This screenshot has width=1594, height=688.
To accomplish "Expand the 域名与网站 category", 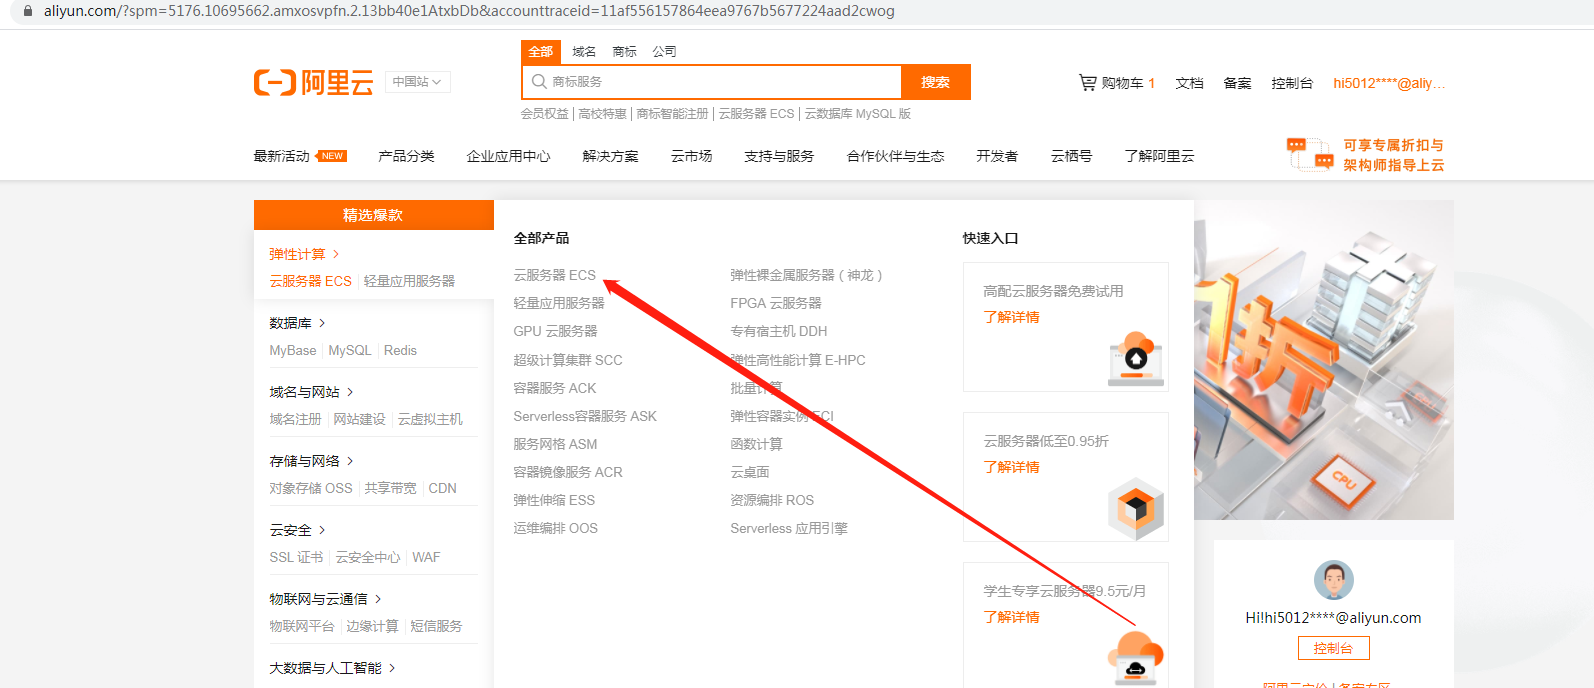I will [x=311, y=392].
